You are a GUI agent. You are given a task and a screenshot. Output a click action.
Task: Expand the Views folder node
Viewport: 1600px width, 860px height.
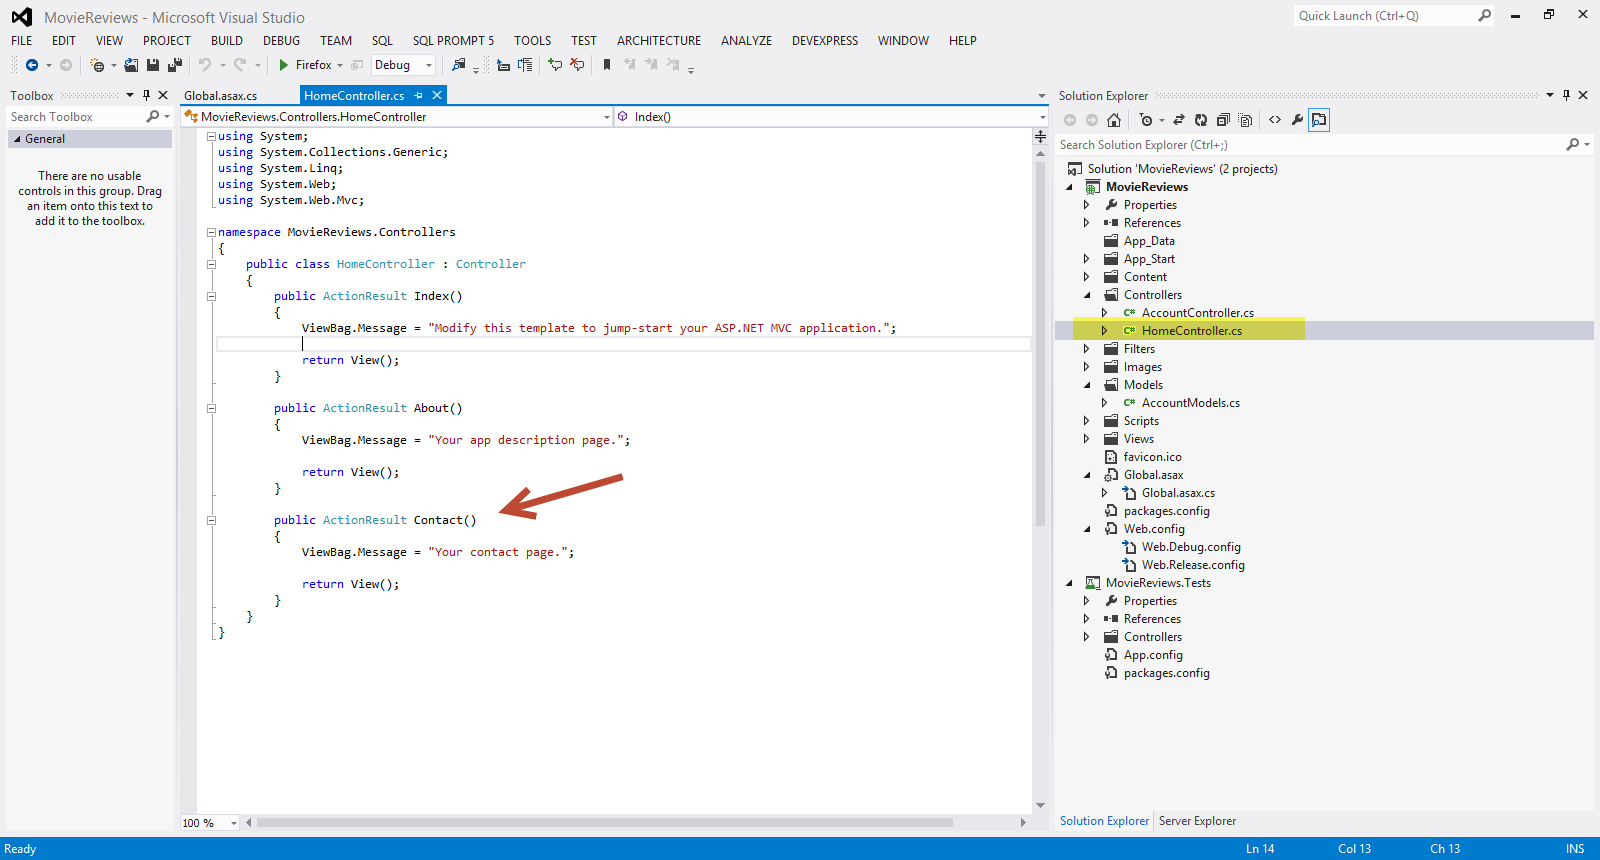click(x=1087, y=439)
